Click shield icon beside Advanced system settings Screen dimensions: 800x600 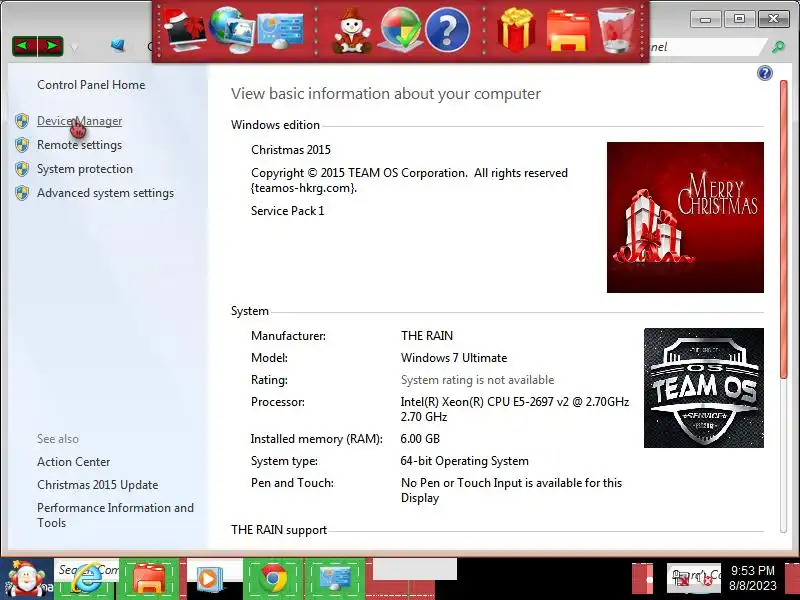pyautogui.click(x=22, y=193)
